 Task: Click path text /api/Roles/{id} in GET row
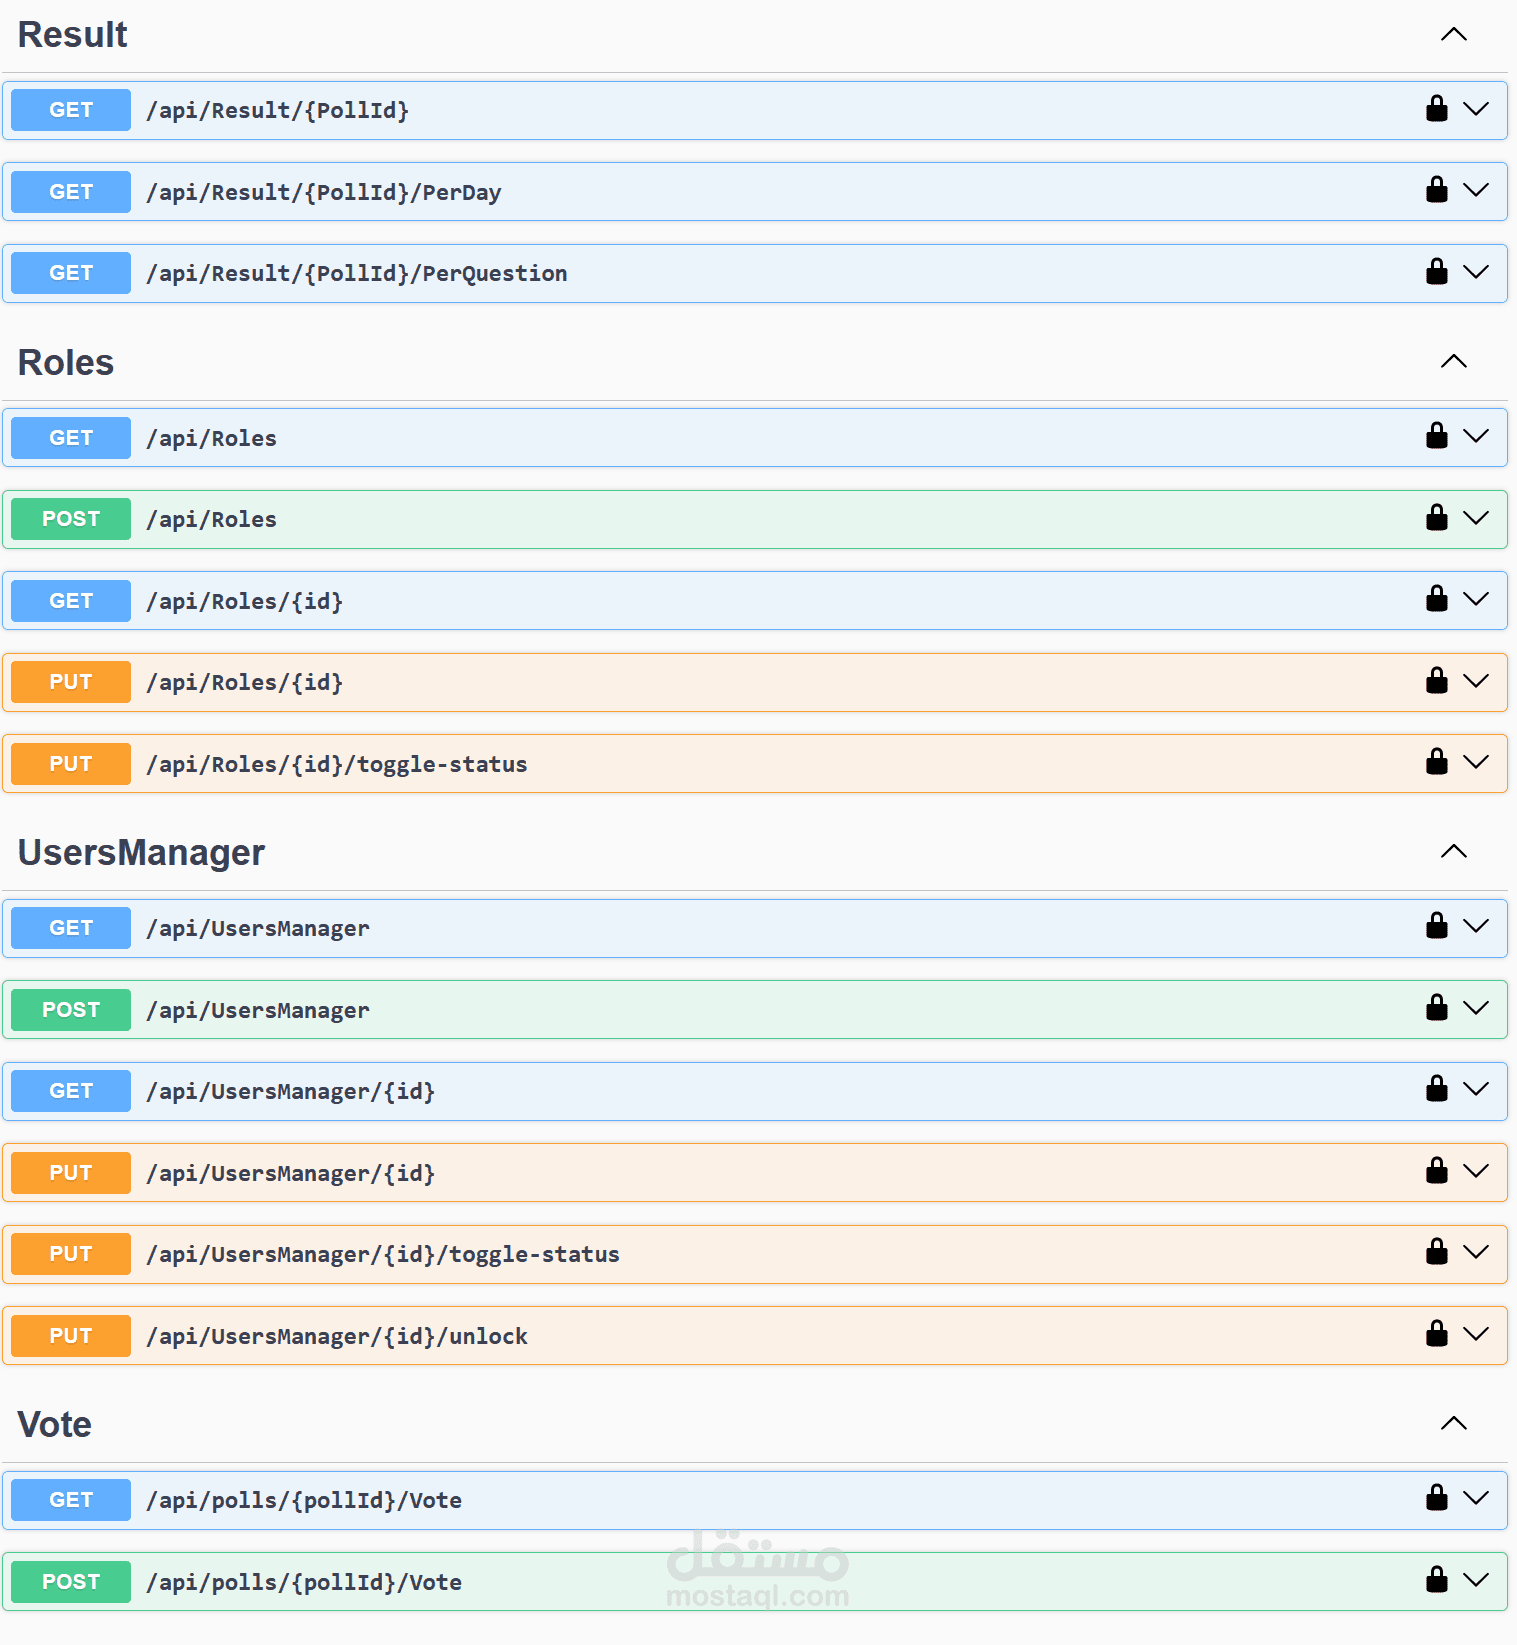pyautogui.click(x=245, y=602)
